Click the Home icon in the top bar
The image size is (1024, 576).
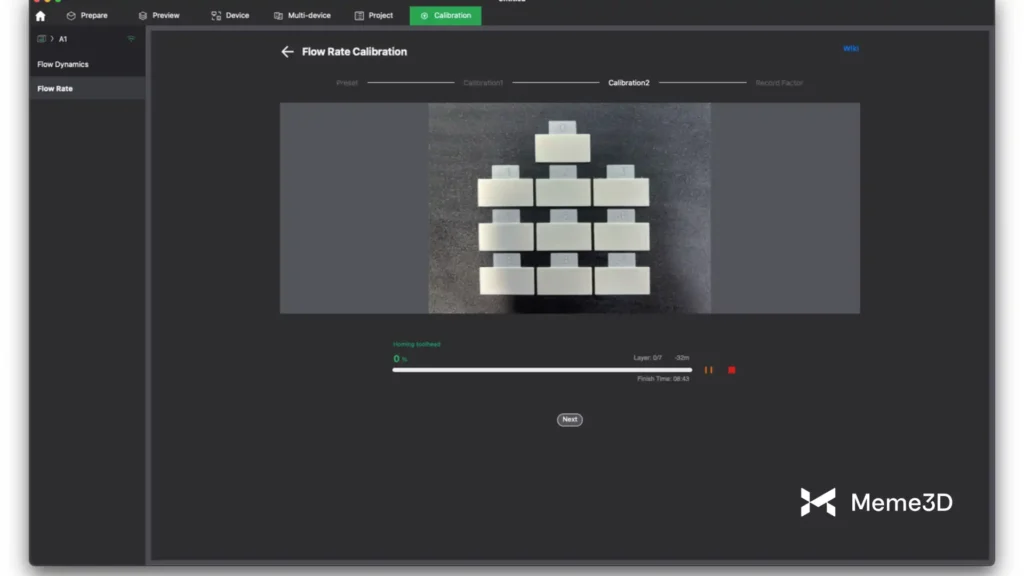click(x=40, y=16)
